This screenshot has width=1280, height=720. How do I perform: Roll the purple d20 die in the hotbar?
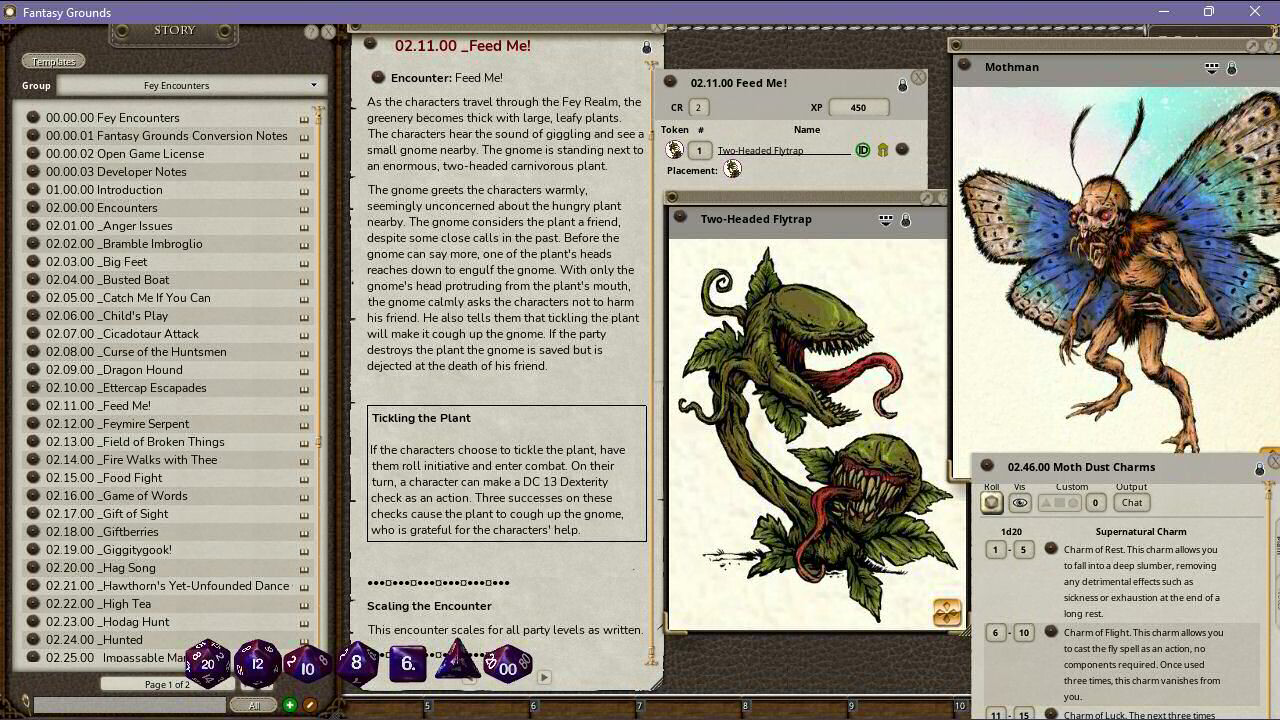207,662
